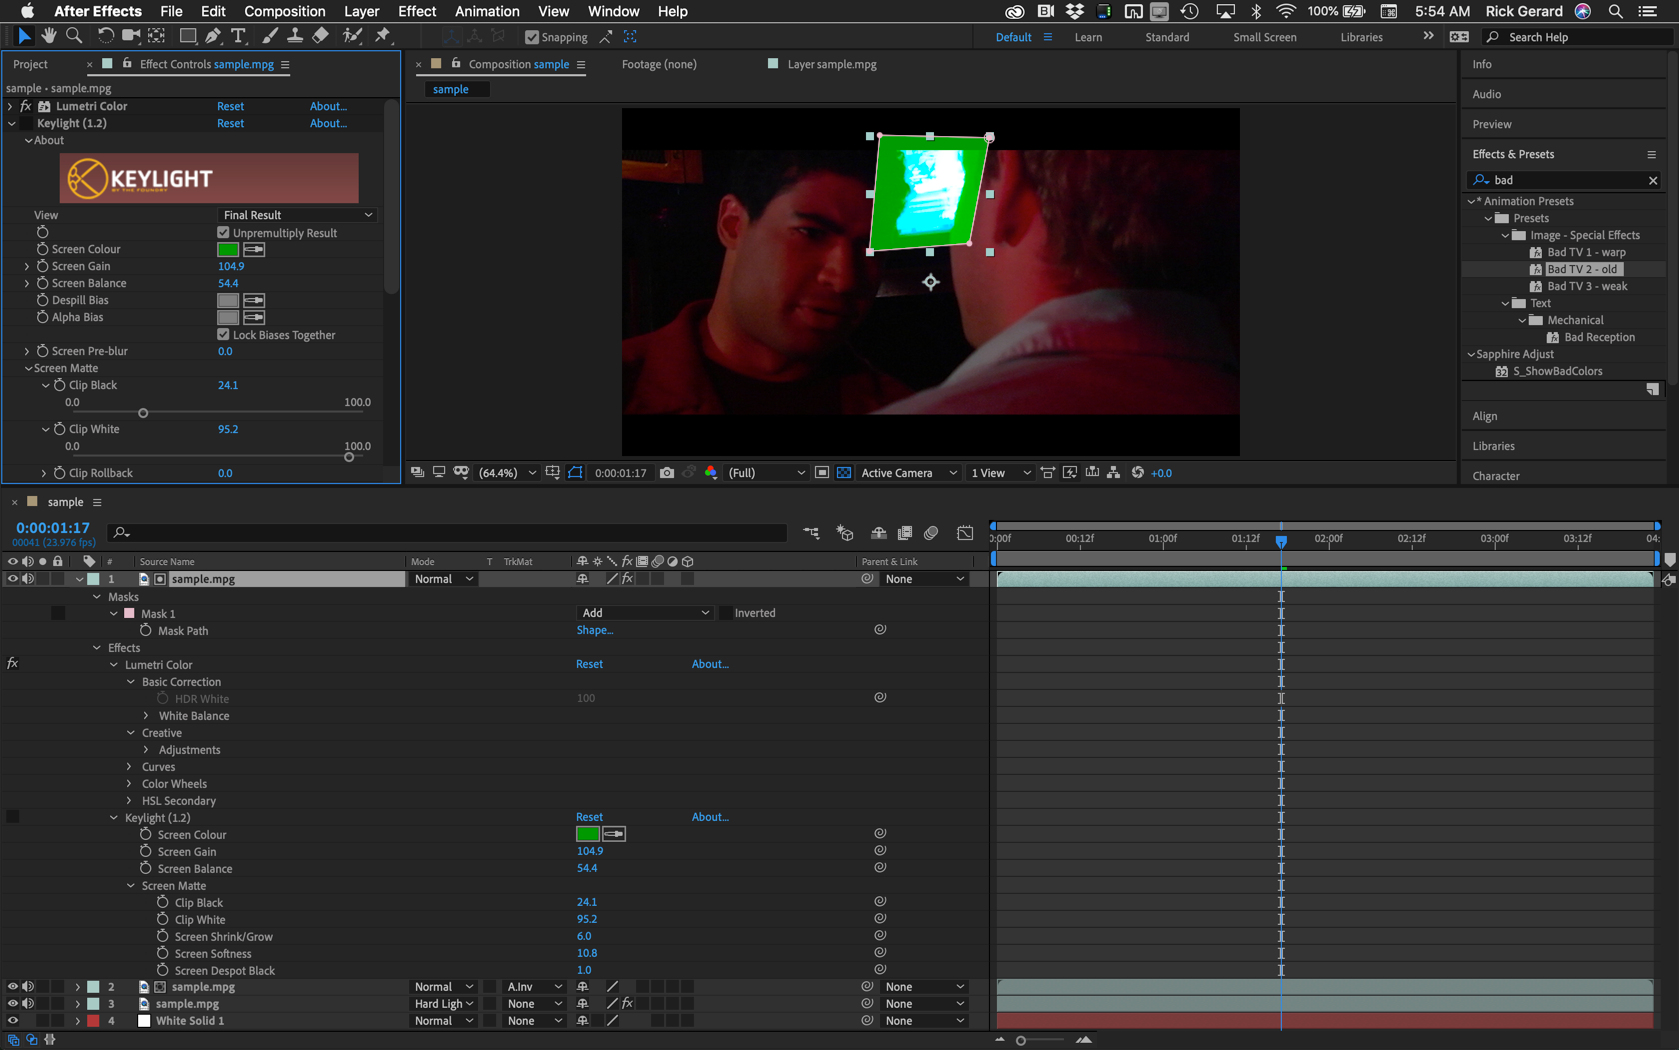Collapse the Screen Matte group in the timeline
The height and width of the screenshot is (1050, 1679).
(x=130, y=885)
